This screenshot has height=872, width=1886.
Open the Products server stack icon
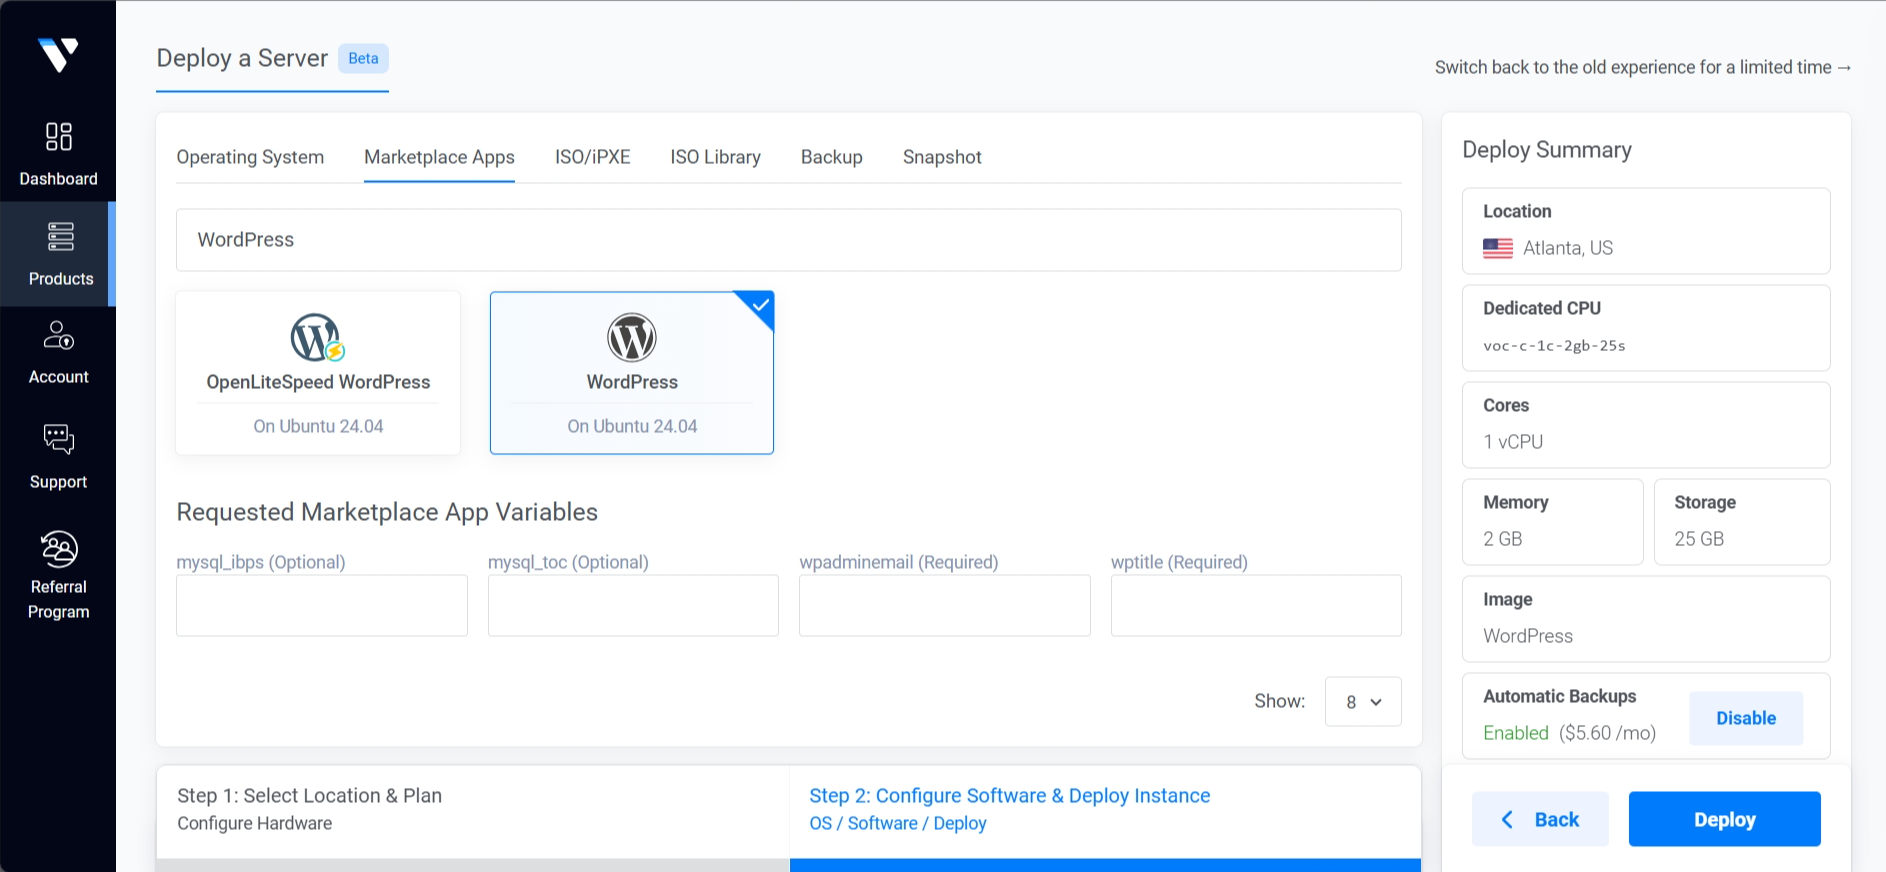[60, 237]
